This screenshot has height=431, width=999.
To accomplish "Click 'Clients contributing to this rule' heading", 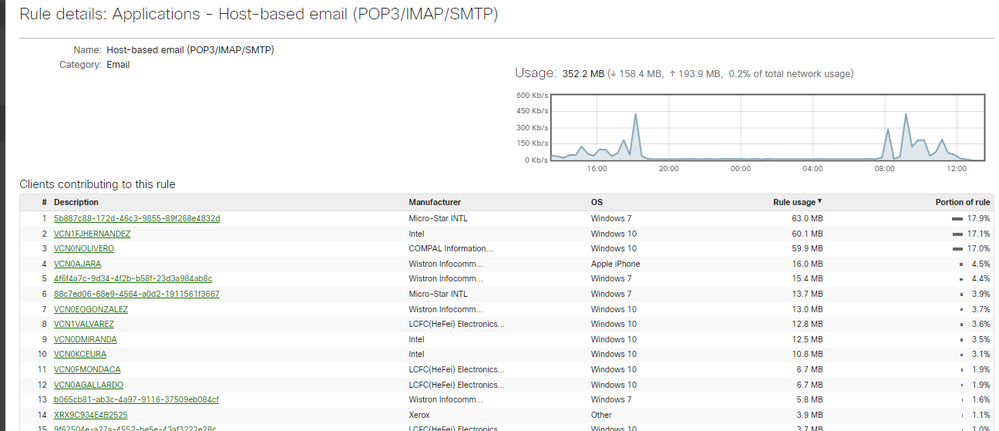I will coord(97,184).
